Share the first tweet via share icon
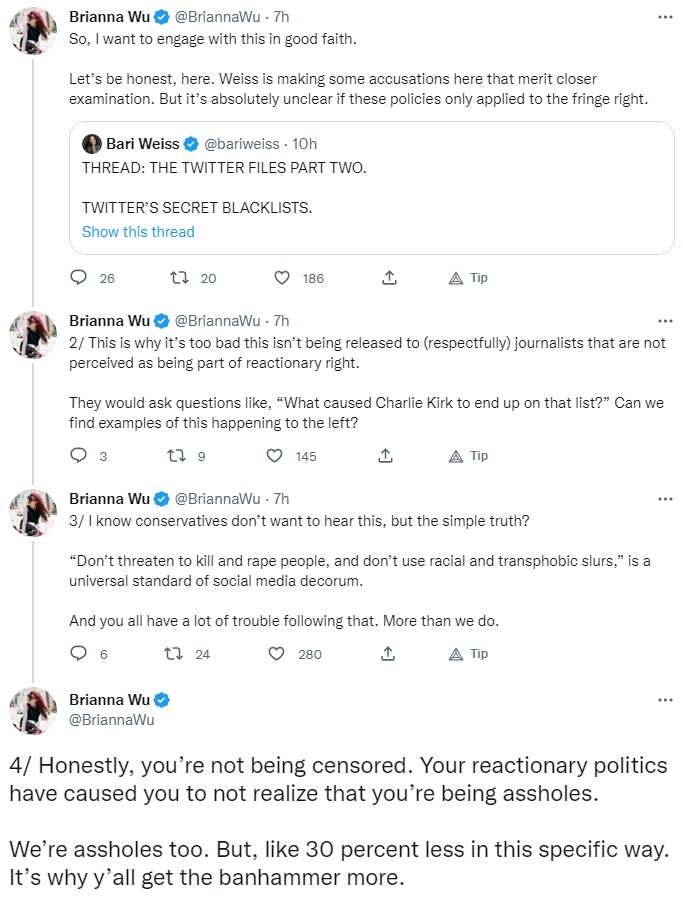Image resolution: width=683 pixels, height=903 pixels. (x=389, y=278)
